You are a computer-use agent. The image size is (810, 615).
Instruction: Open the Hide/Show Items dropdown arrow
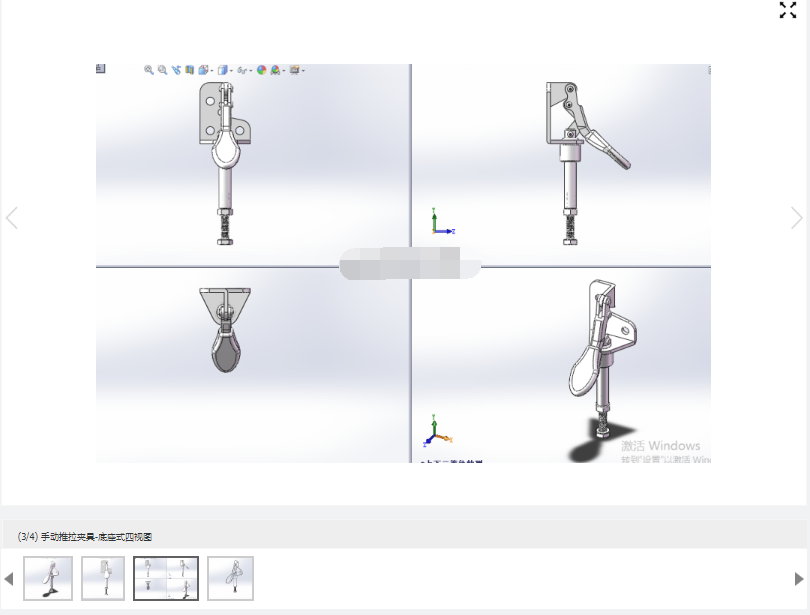point(251,71)
